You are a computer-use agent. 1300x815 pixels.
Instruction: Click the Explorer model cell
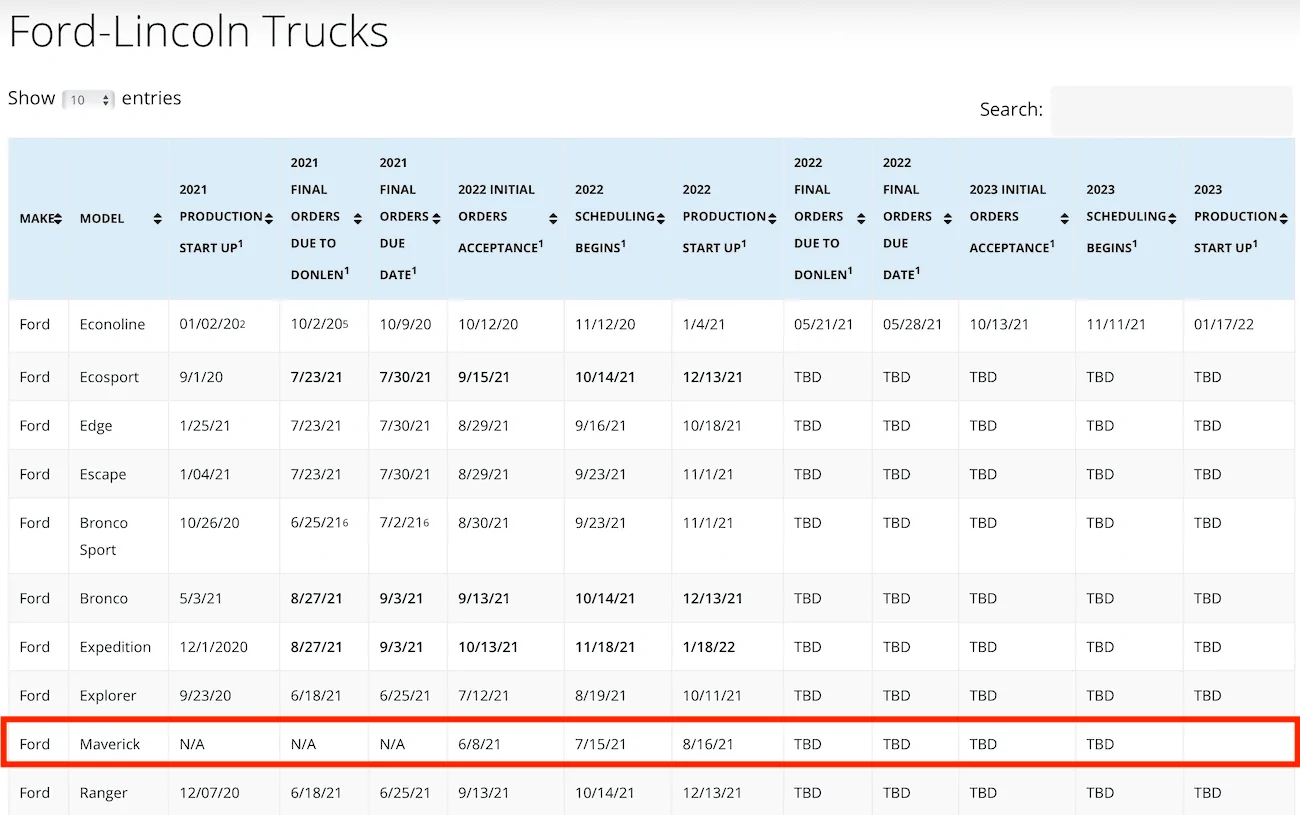coord(108,695)
